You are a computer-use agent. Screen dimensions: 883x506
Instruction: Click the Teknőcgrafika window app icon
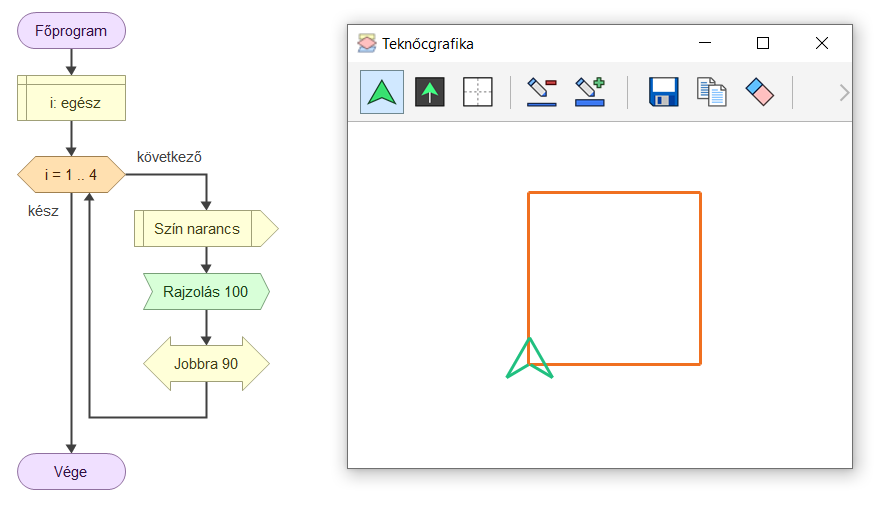367,44
